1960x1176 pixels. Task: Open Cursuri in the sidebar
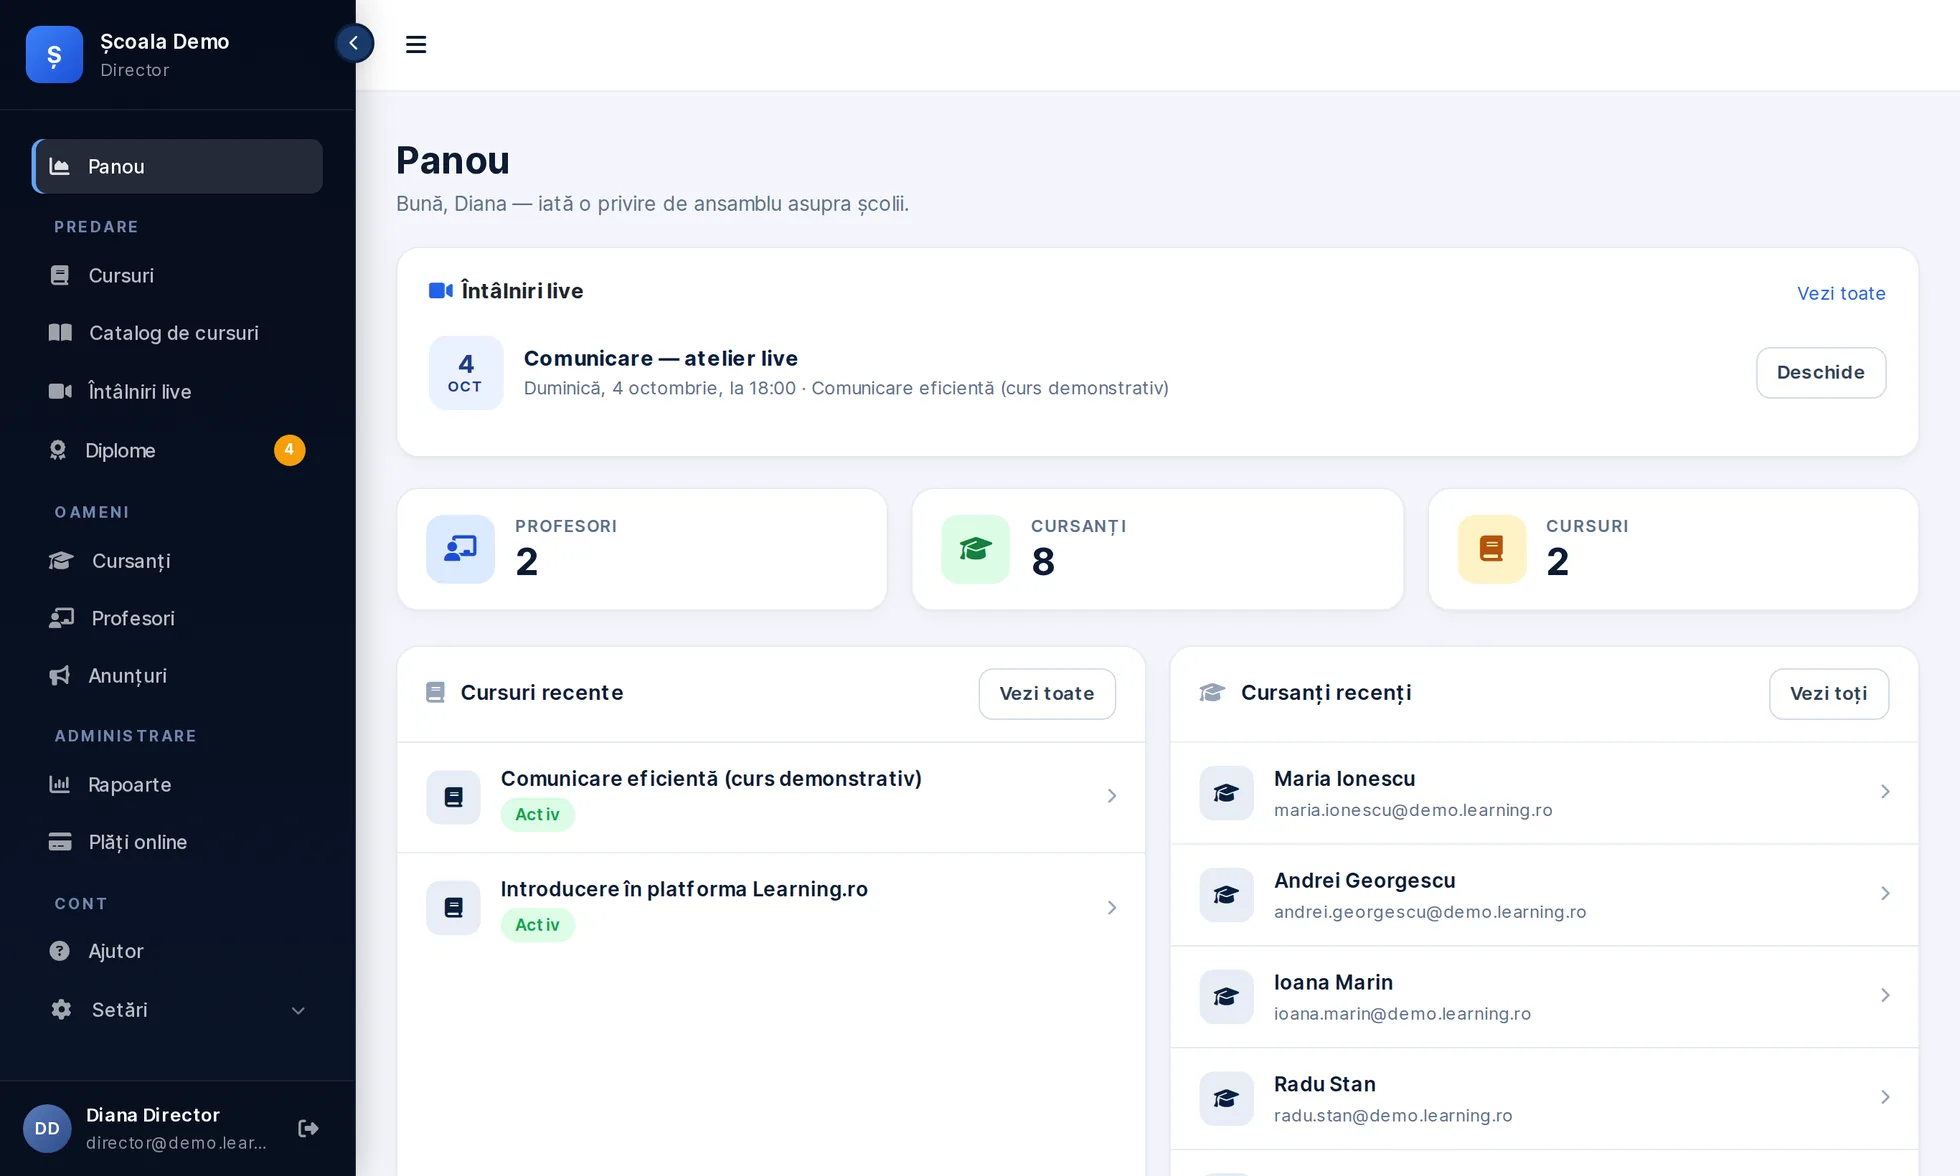[177, 275]
